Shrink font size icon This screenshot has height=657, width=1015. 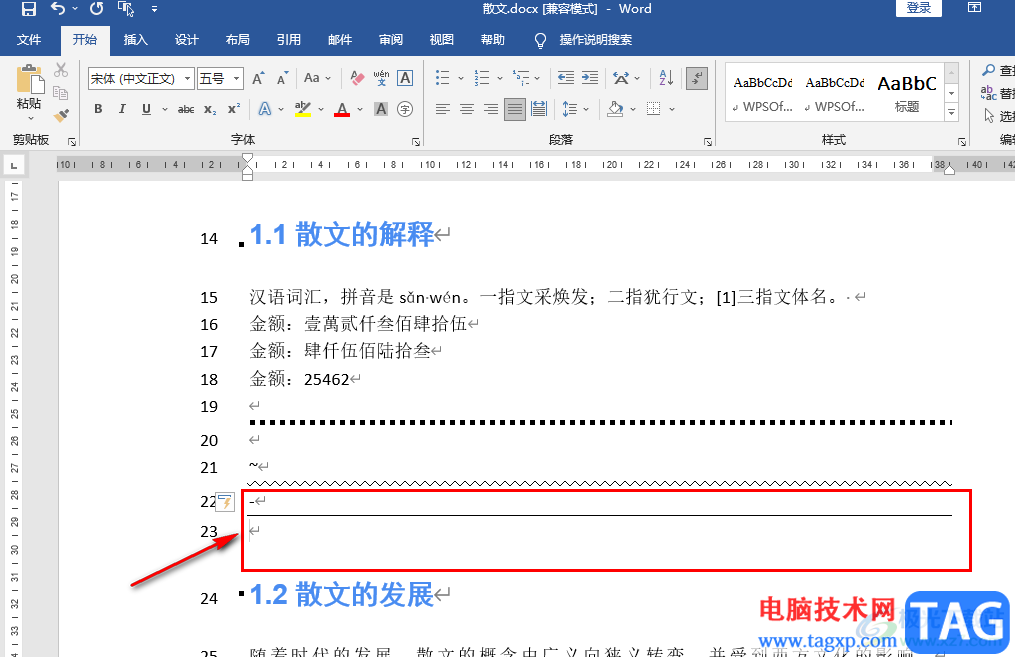[x=282, y=78]
